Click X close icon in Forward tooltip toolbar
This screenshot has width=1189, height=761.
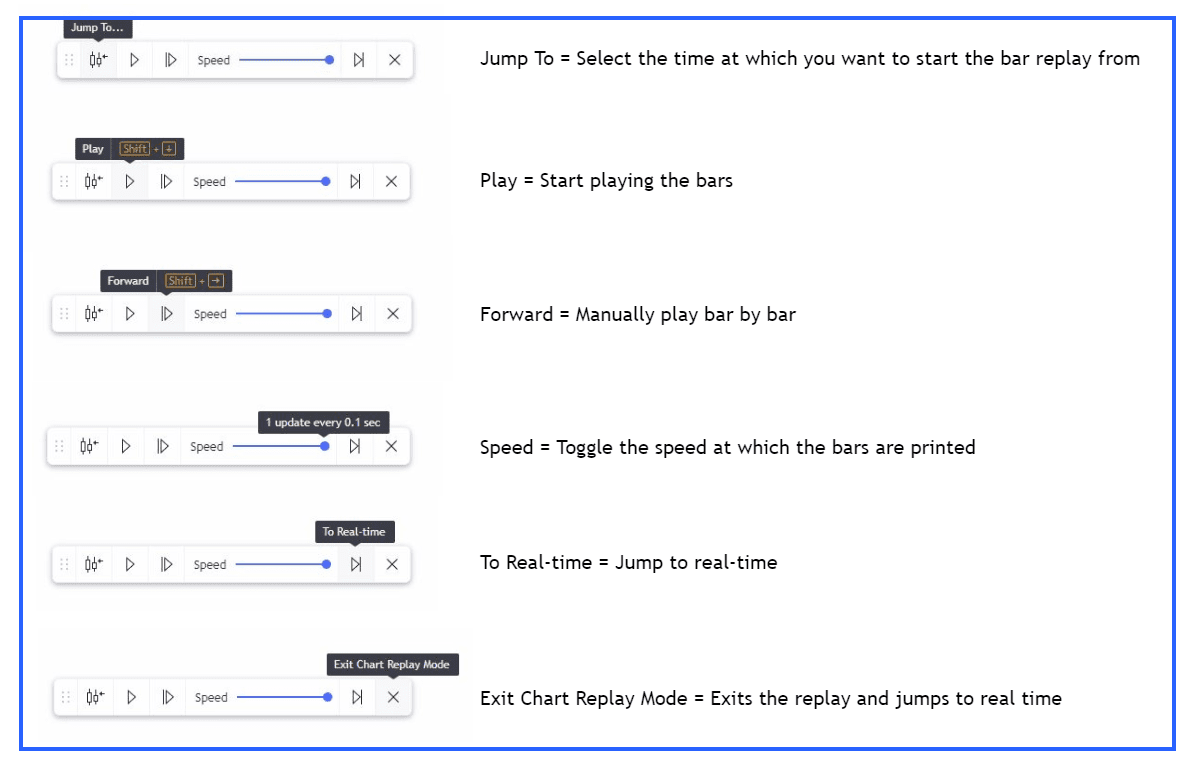click(393, 314)
